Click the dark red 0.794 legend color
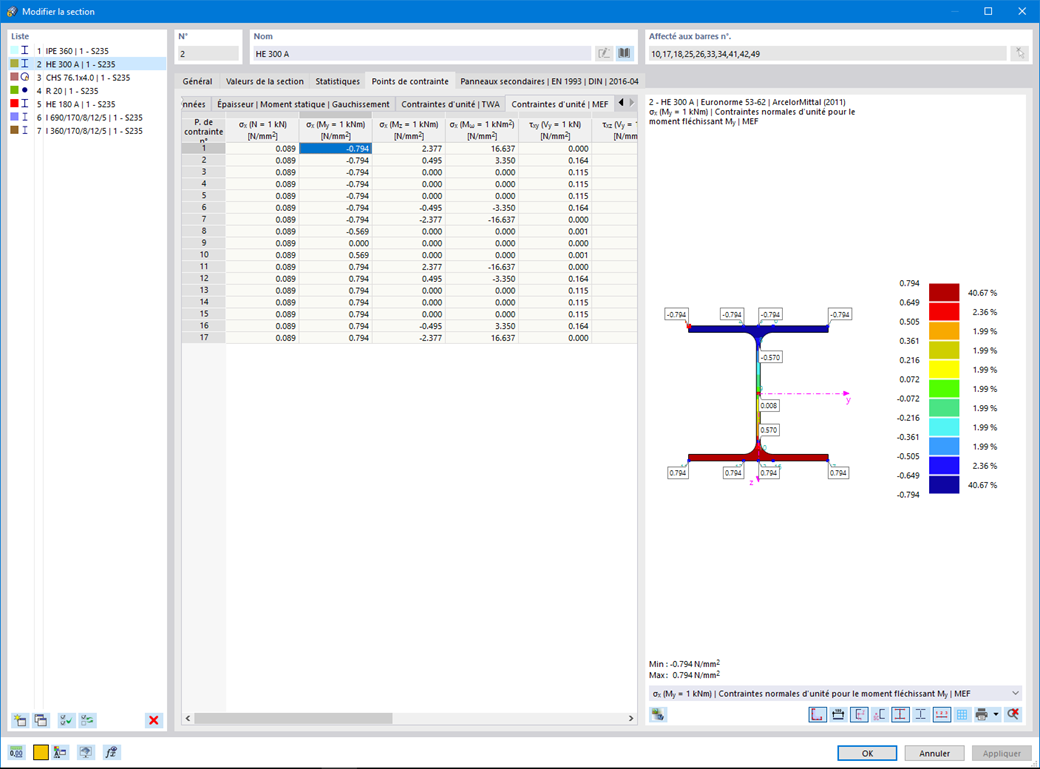 pos(944,293)
